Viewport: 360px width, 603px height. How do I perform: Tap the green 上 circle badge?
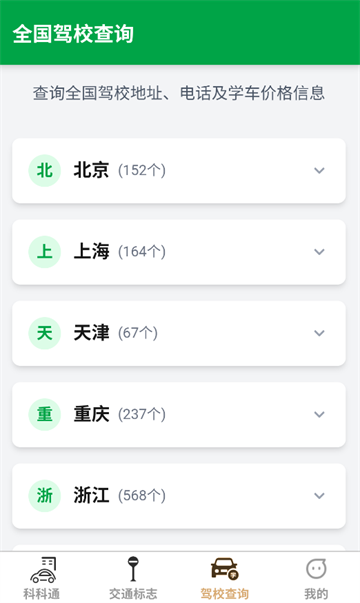[x=45, y=252]
